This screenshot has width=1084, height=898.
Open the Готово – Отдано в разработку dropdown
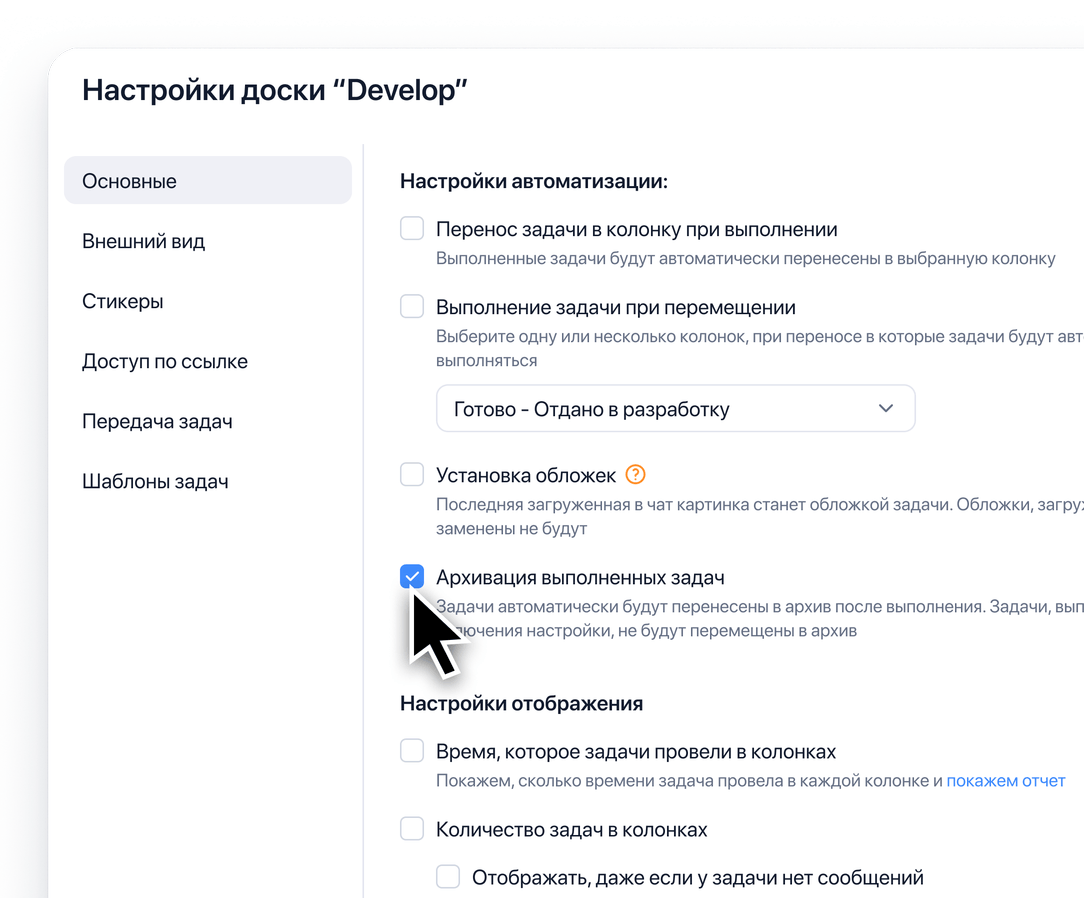click(x=675, y=408)
